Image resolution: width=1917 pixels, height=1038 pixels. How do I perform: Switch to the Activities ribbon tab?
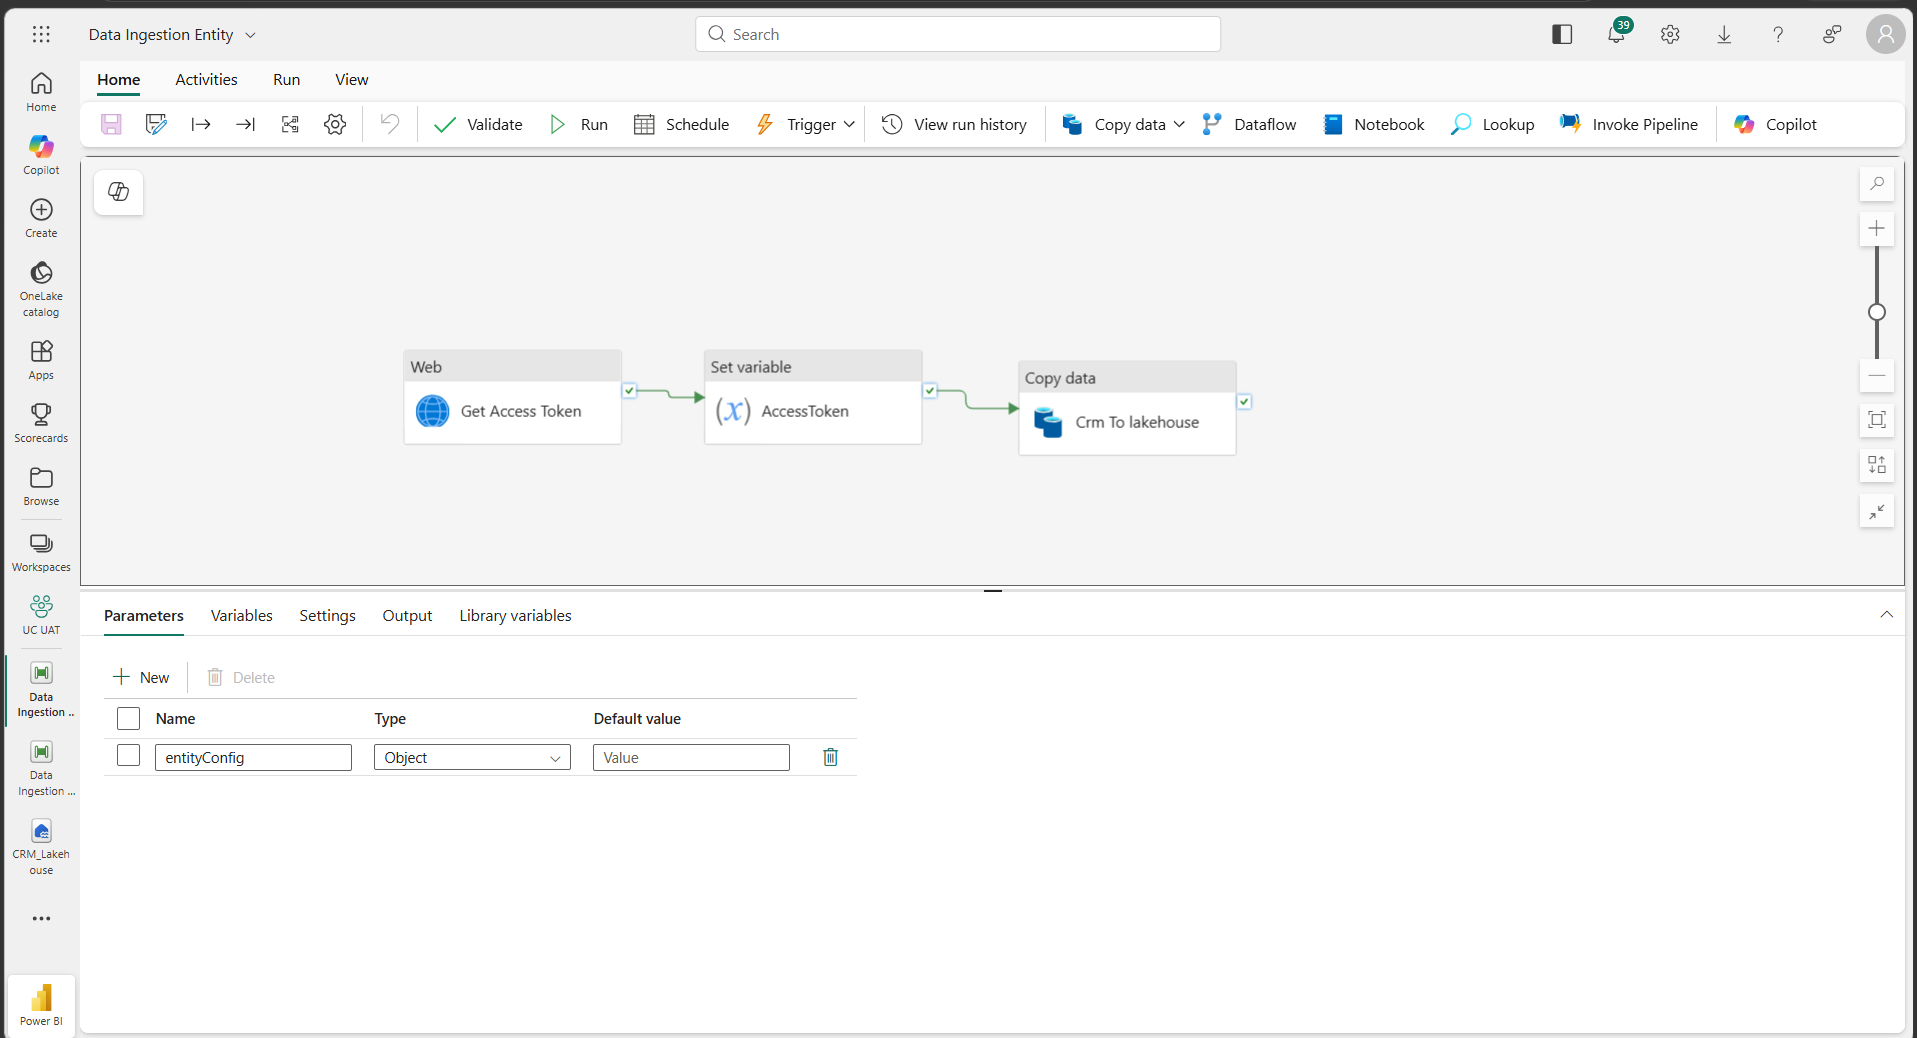pos(206,80)
